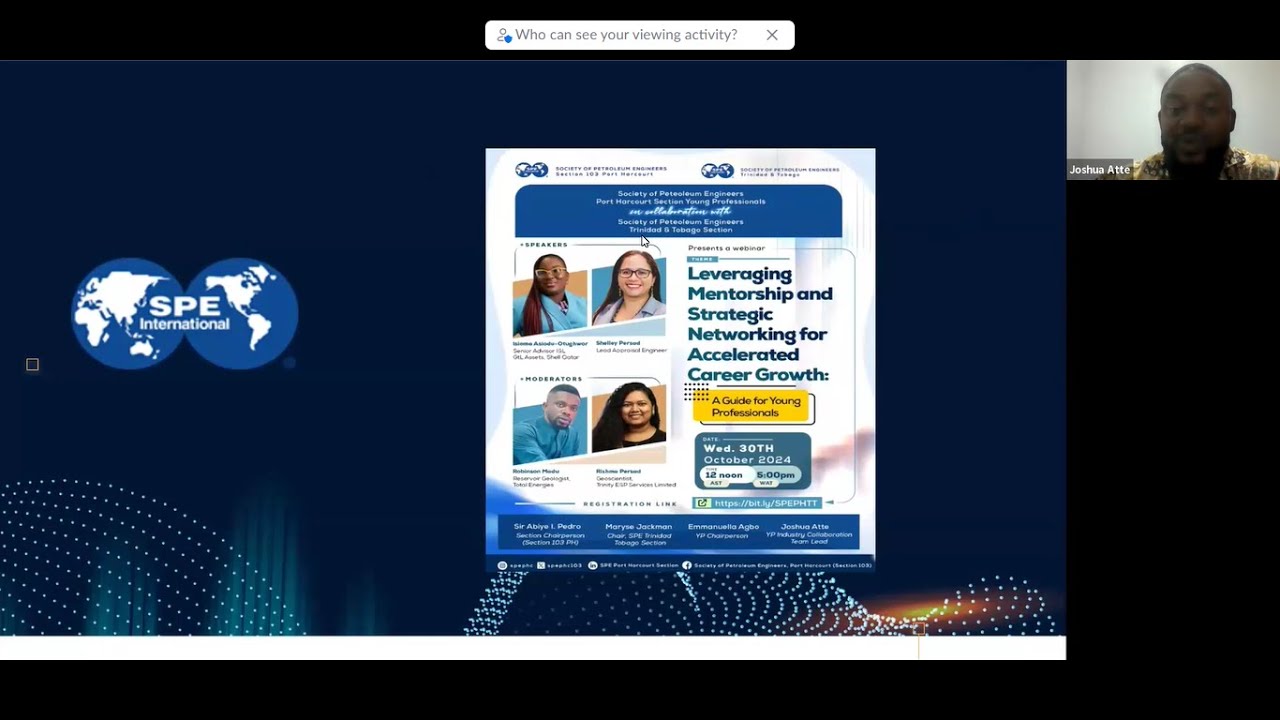Click the Section 103 Port Harcourt SPE logo

coord(532,170)
